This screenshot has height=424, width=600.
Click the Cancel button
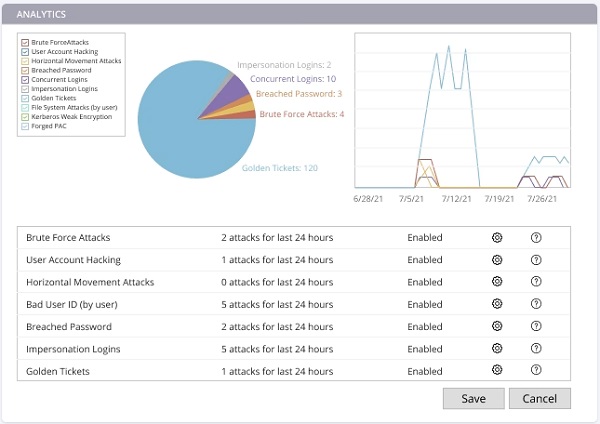[539, 398]
